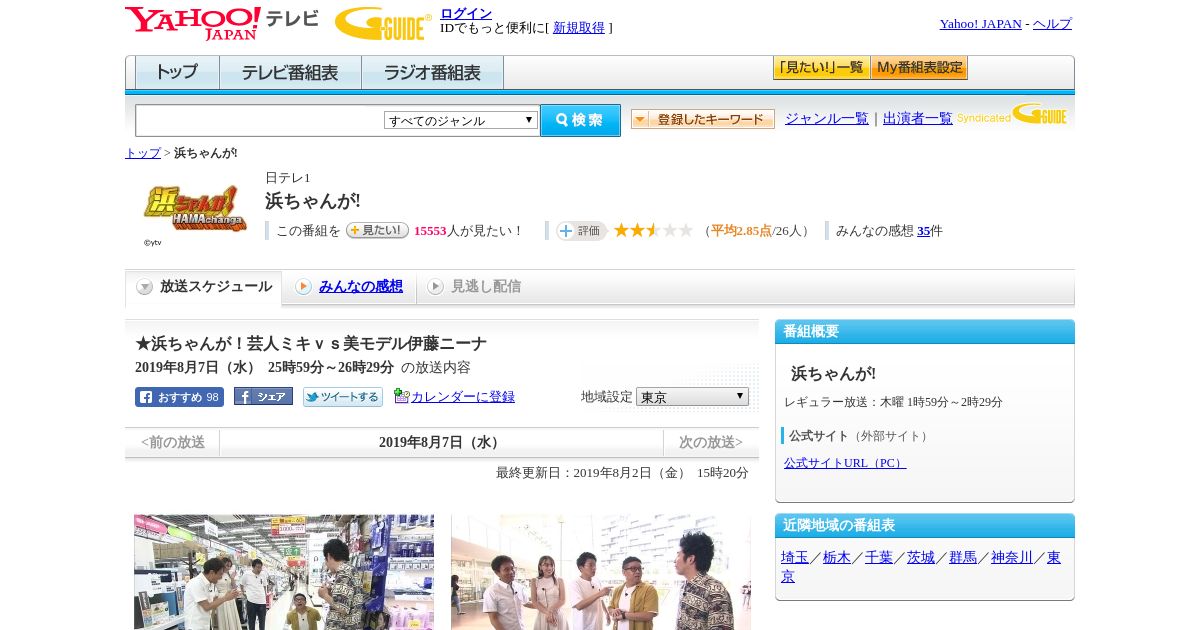Open the Yahoo! JAPAN link
Image resolution: width=1200 pixels, height=630 pixels.
pyautogui.click(x=981, y=24)
